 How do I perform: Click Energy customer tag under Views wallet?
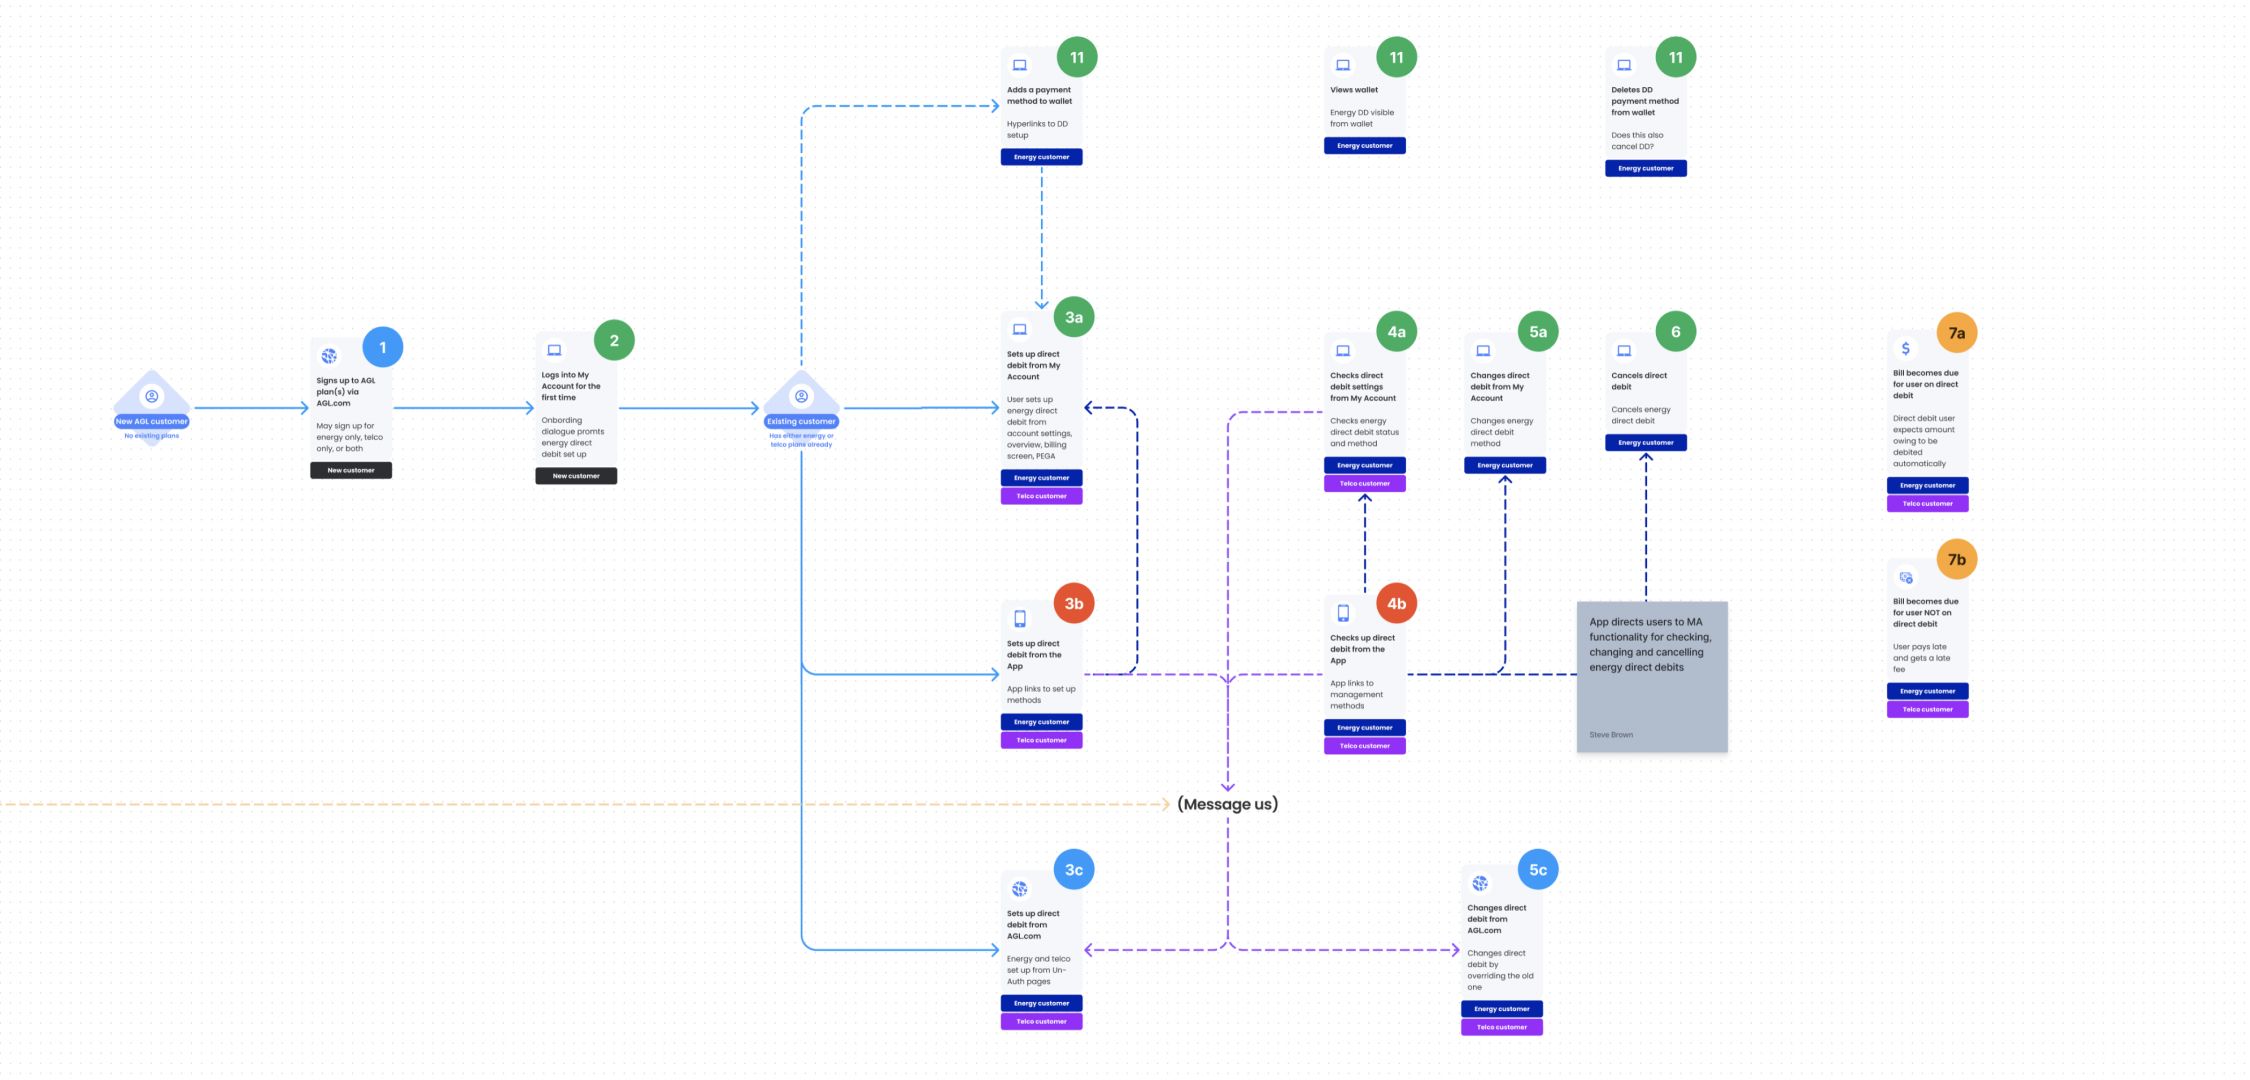(x=1364, y=146)
